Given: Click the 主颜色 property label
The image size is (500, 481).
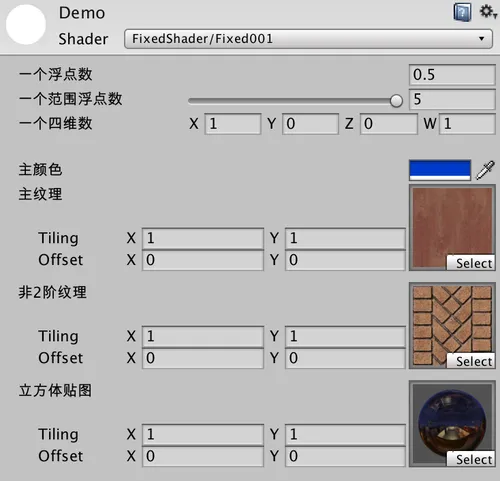Looking at the screenshot, I should pyautogui.click(x=40, y=170).
